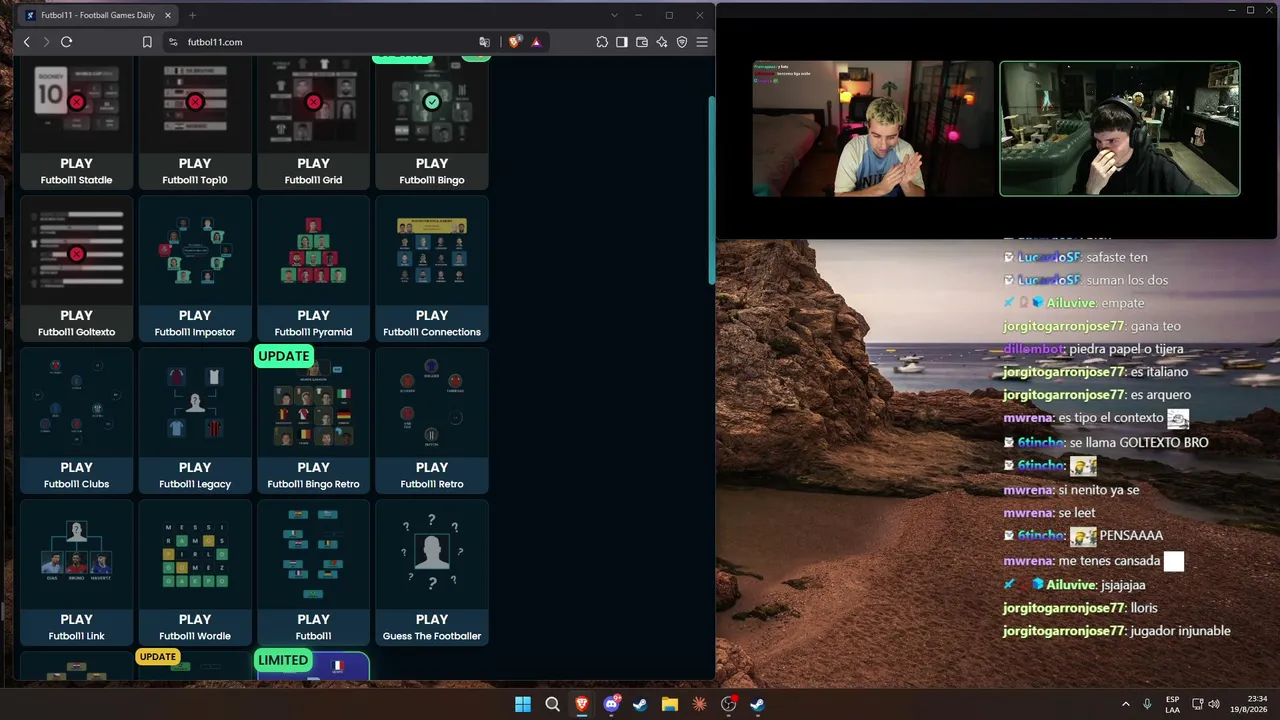The width and height of the screenshot is (1280, 720).
Task: Open OBS Studio from the taskbar
Action: pos(729,704)
